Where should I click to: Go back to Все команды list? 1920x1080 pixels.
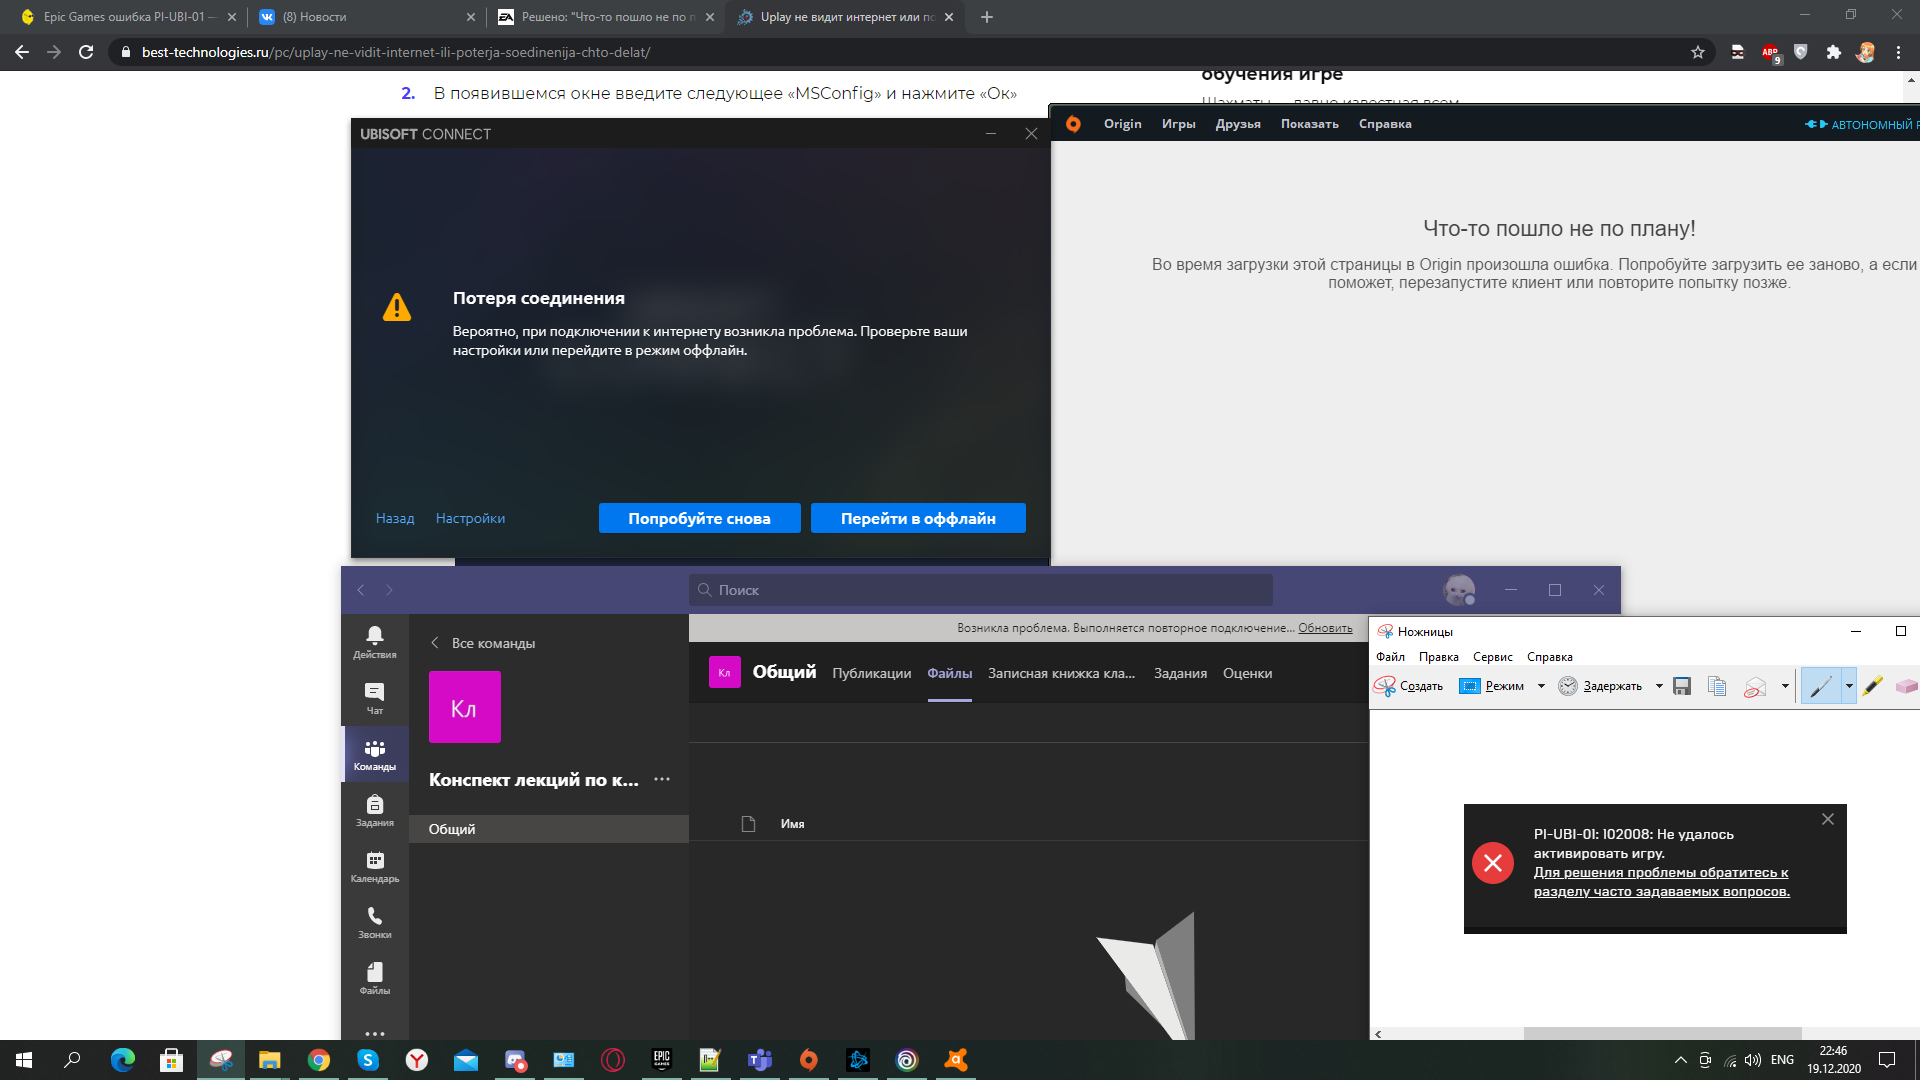(x=483, y=643)
